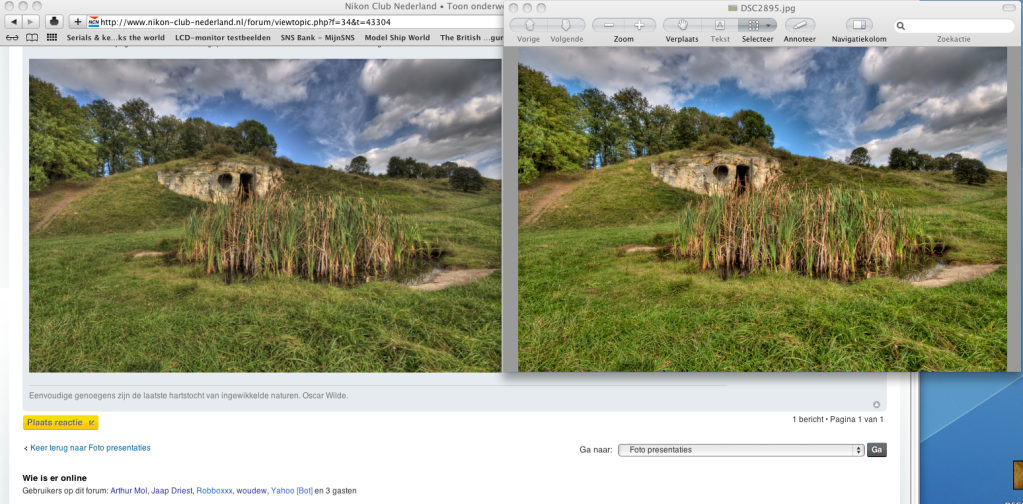The image size is (1023, 504).
Task: Open 'SNS Bank – MijnSNS' bookmark
Action: tap(318, 38)
